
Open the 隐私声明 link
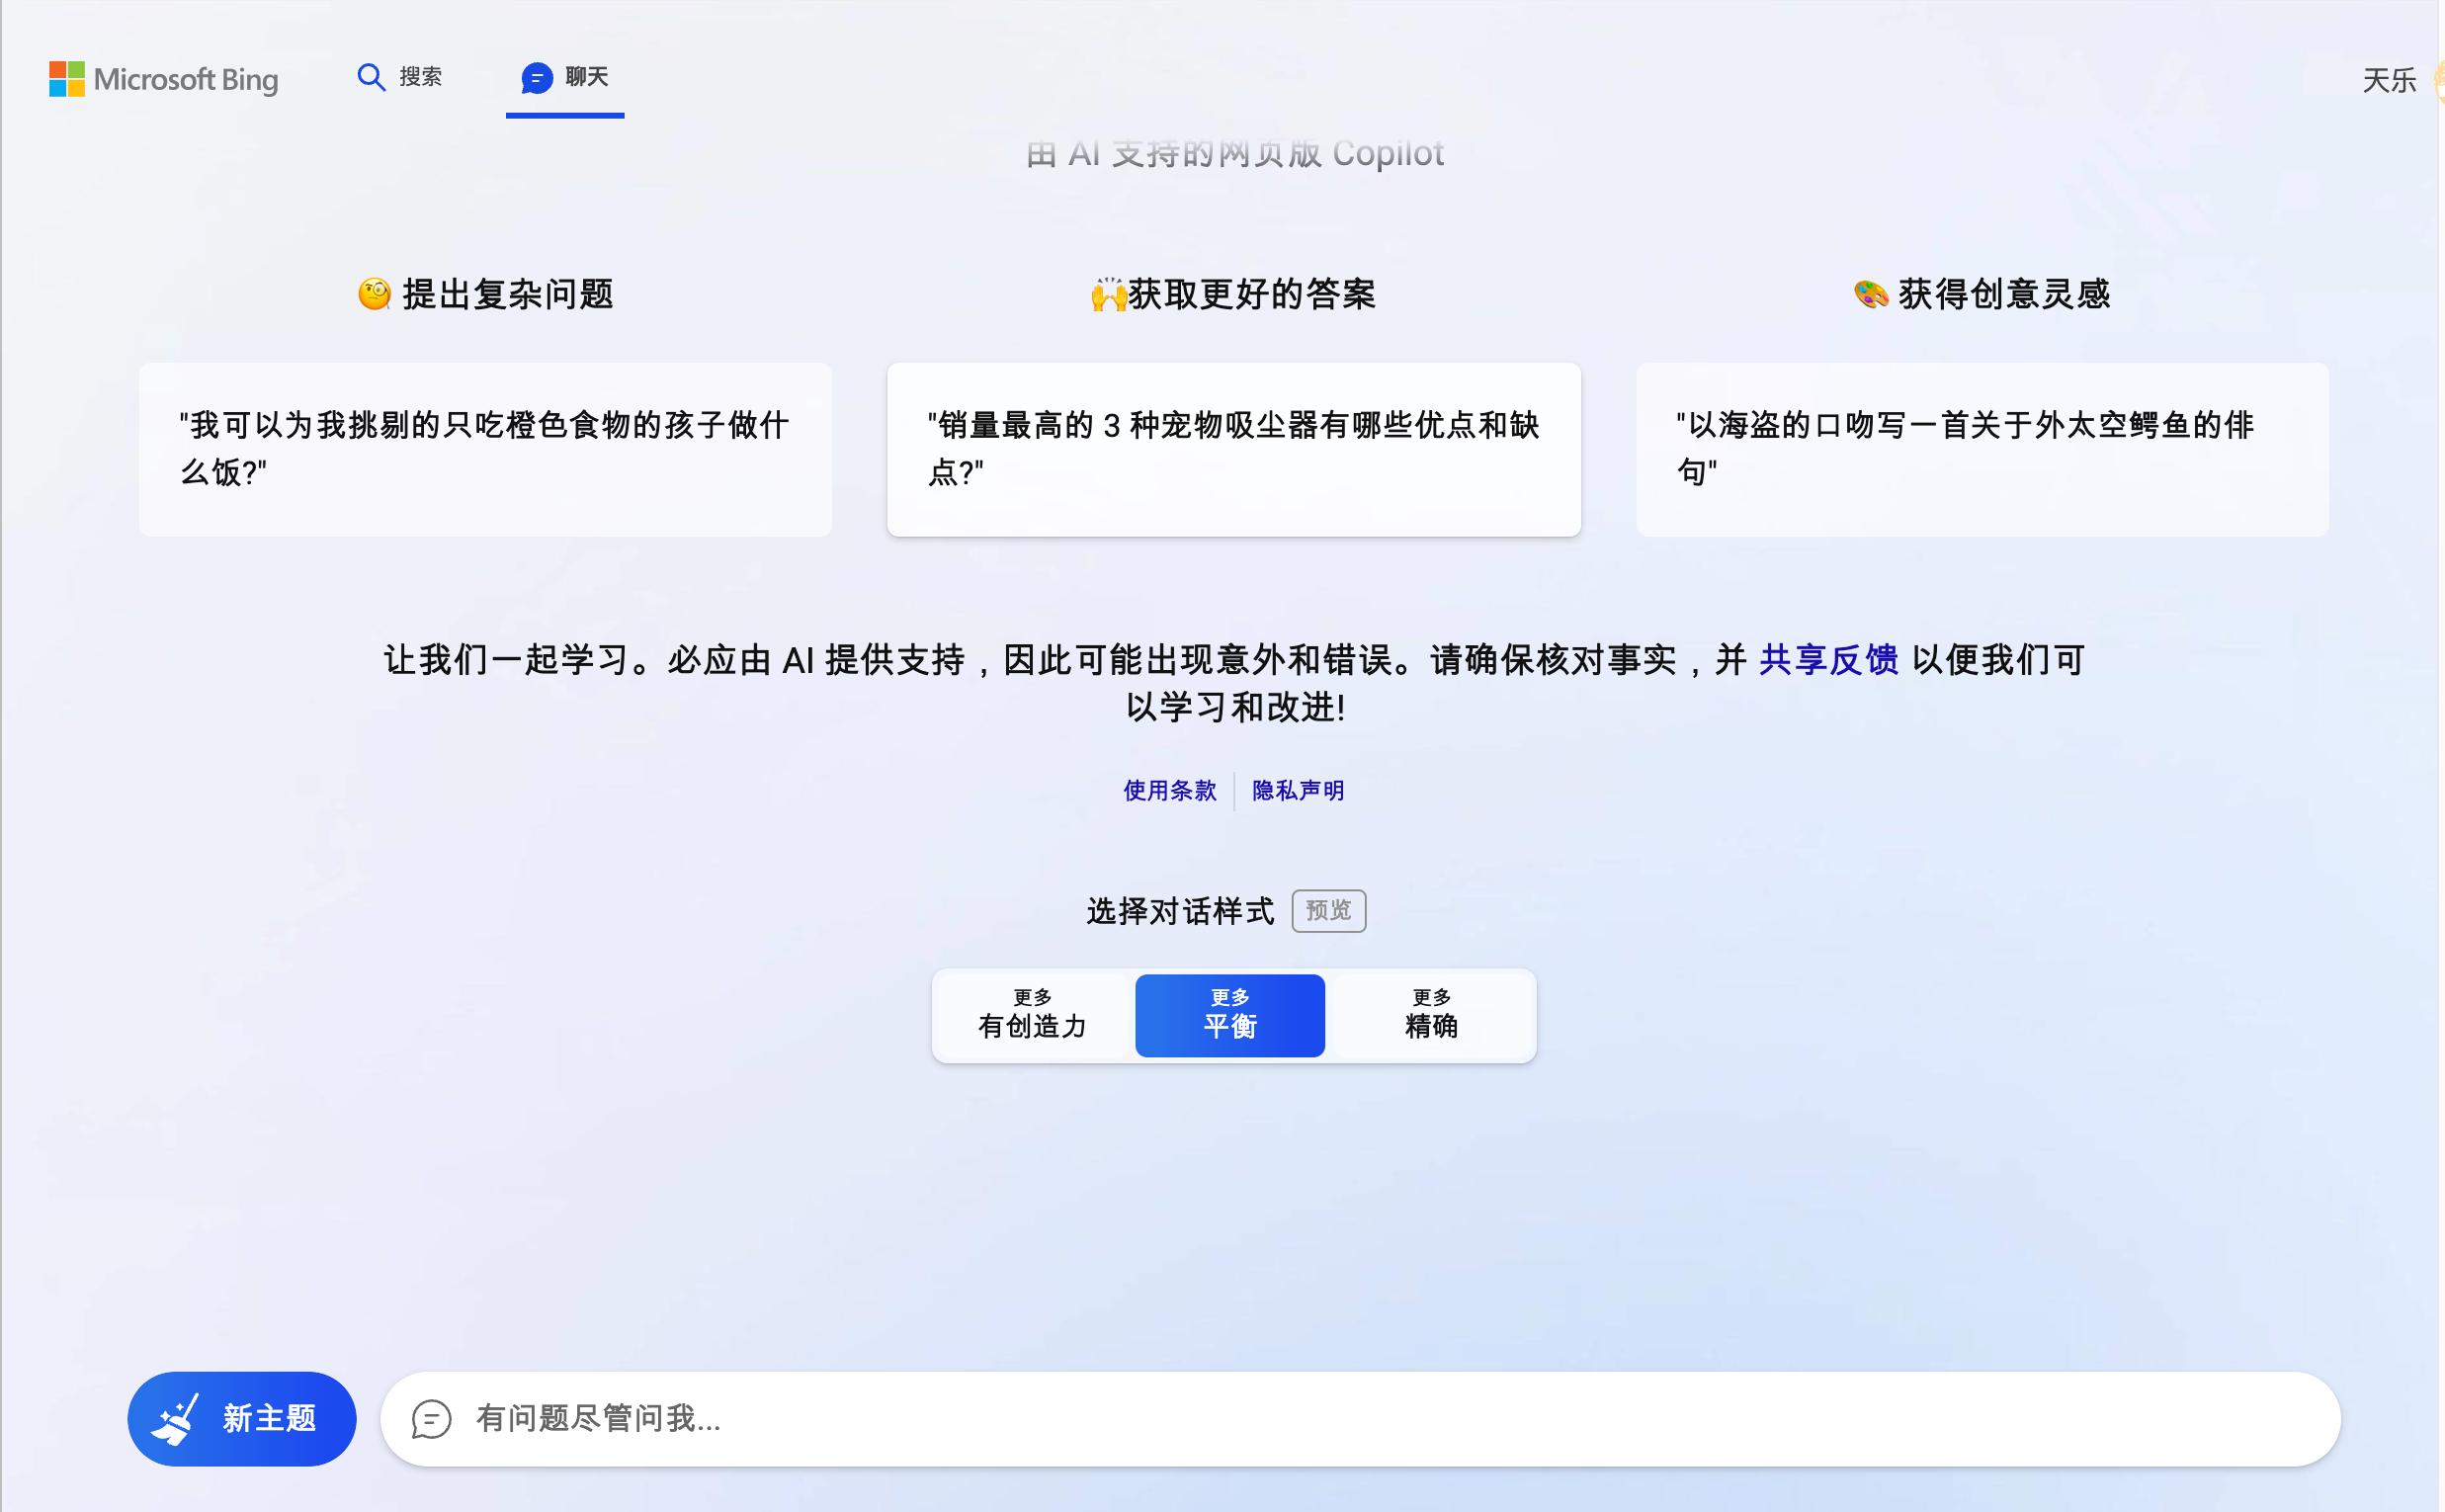(x=1297, y=790)
